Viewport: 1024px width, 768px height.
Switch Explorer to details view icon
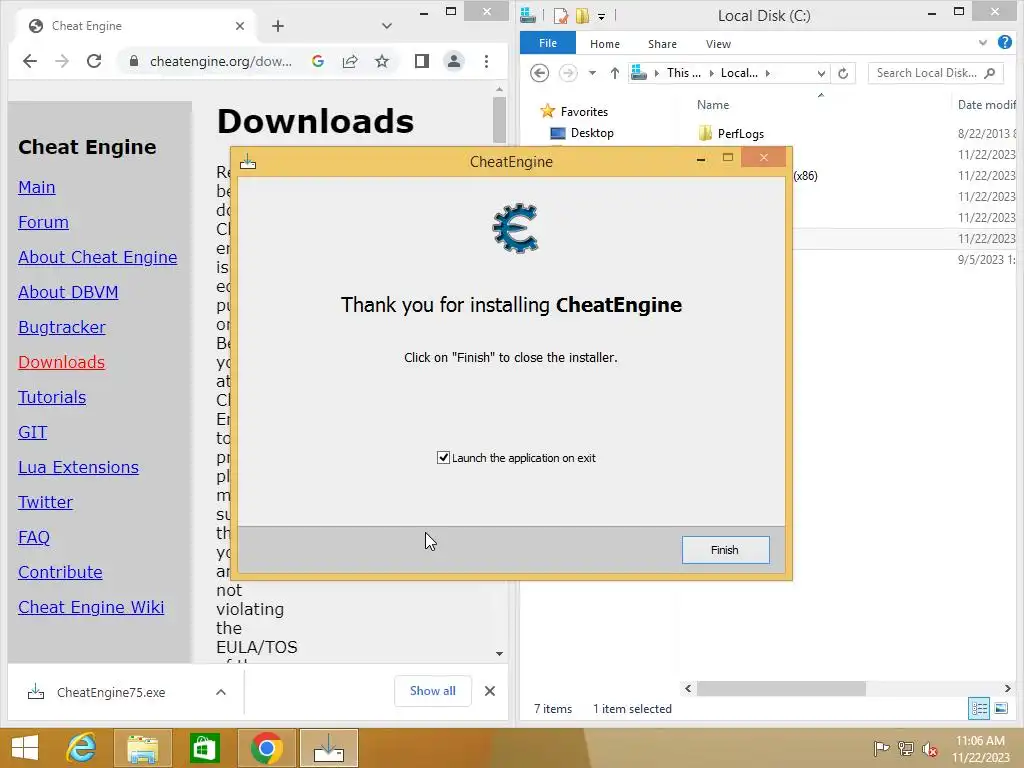[979, 709]
